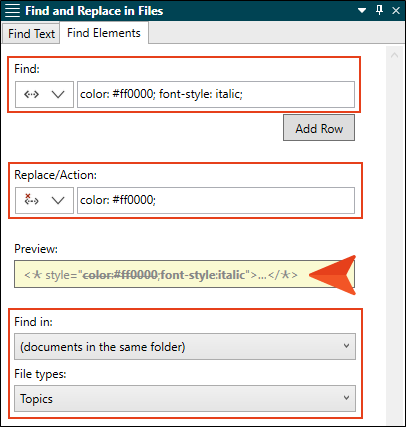This screenshot has width=406, height=427.
Task: Open the File types Topics dropdown
Action: click(185, 399)
